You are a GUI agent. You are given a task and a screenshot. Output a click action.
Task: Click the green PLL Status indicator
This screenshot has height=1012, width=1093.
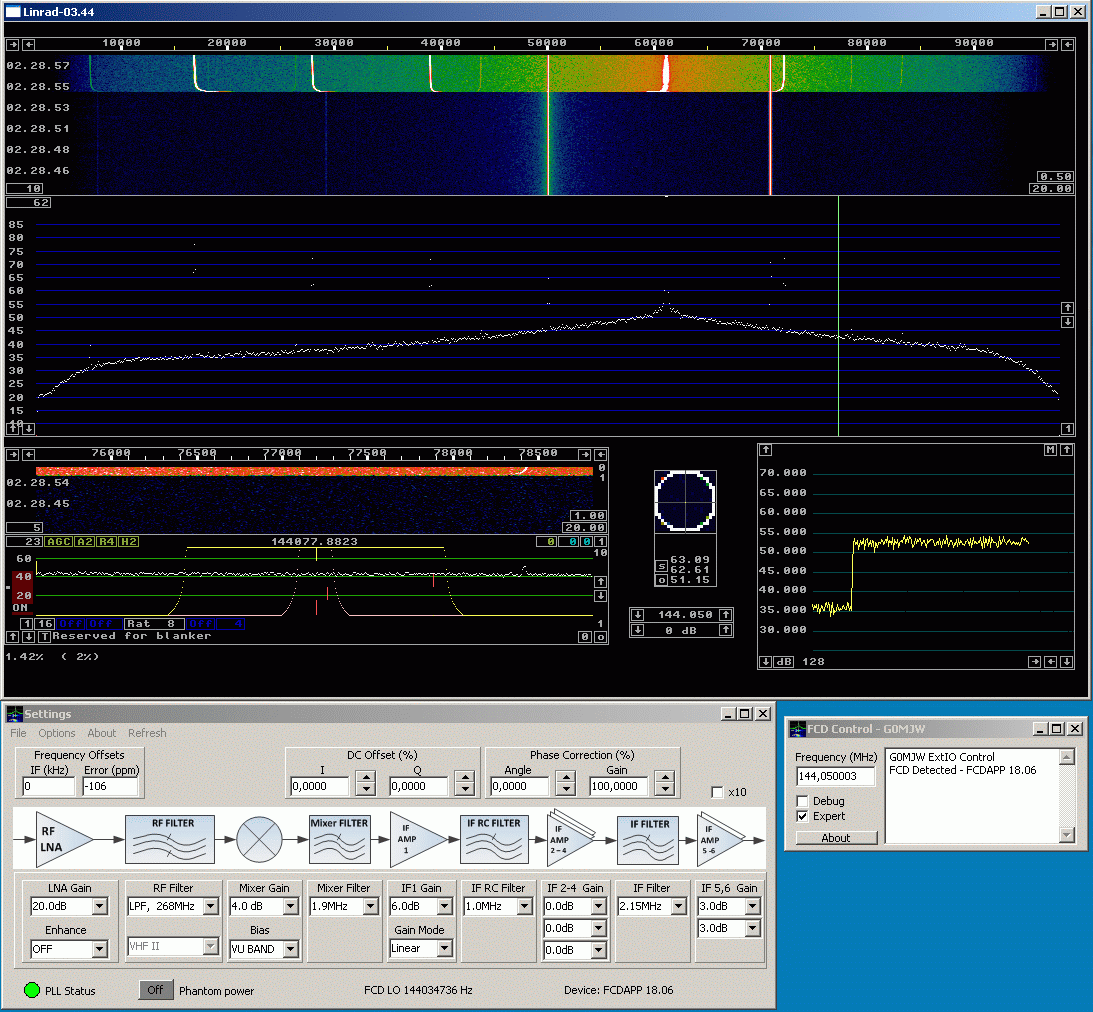point(32,990)
